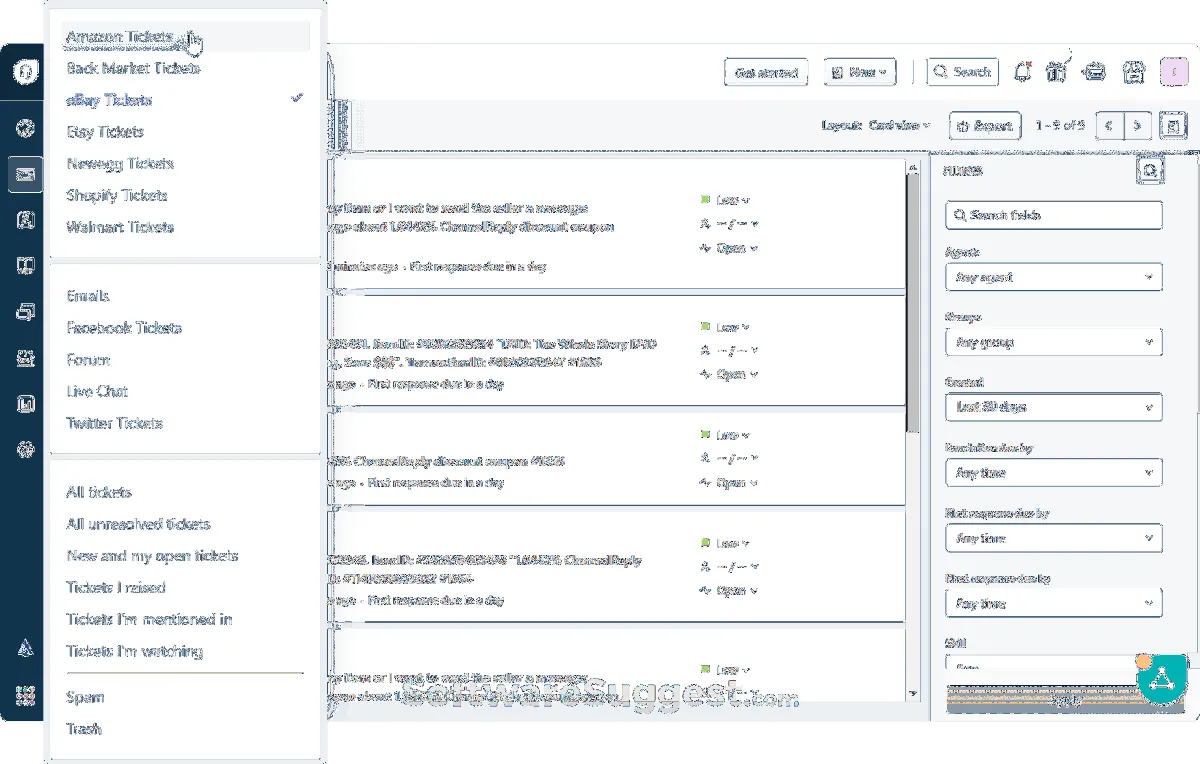Select Amazon Tickets view

coord(185,37)
